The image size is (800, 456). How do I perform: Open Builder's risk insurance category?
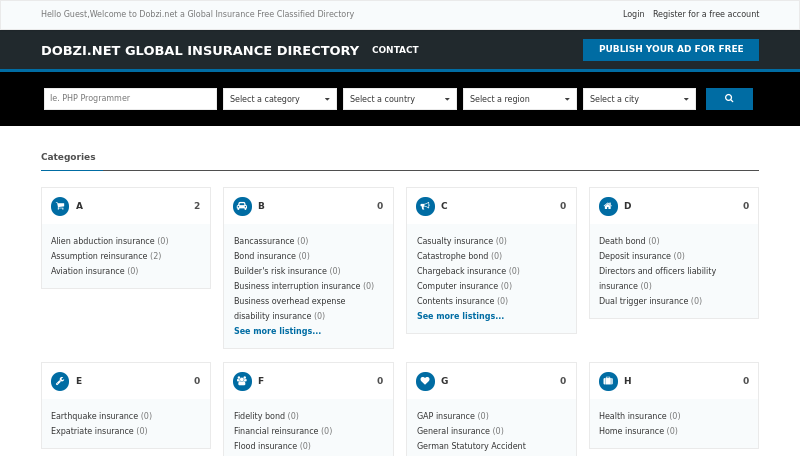click(280, 271)
